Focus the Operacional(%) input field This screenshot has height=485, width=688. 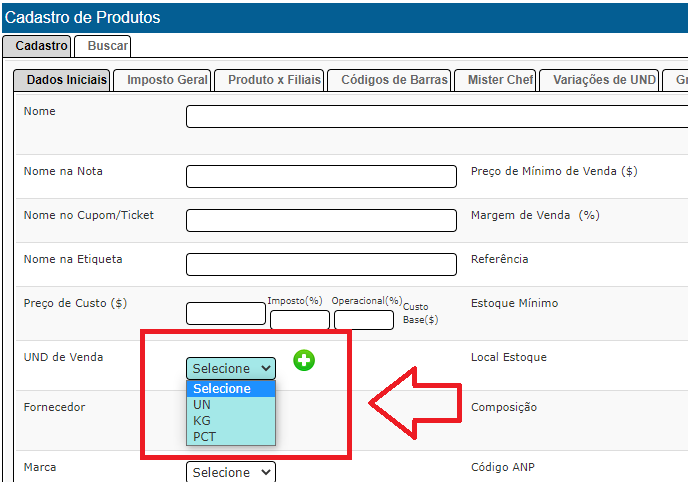tap(364, 320)
